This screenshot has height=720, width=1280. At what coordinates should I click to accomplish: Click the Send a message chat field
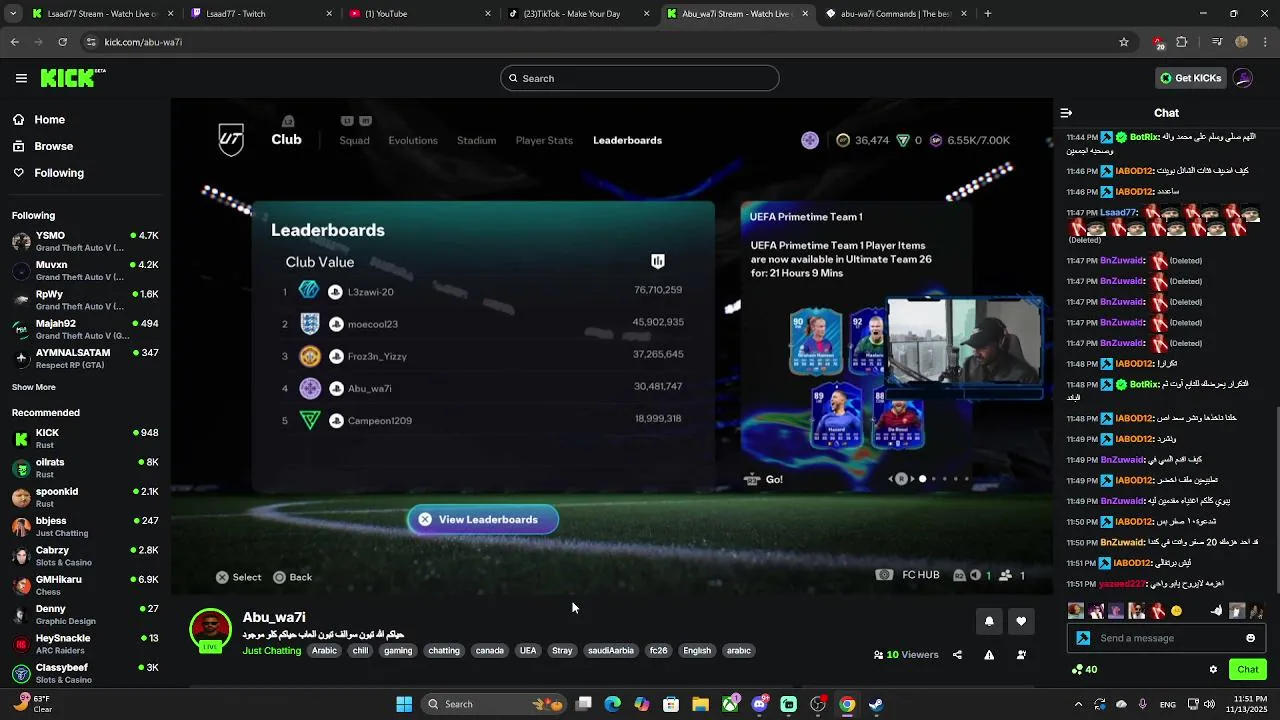[1166, 638]
